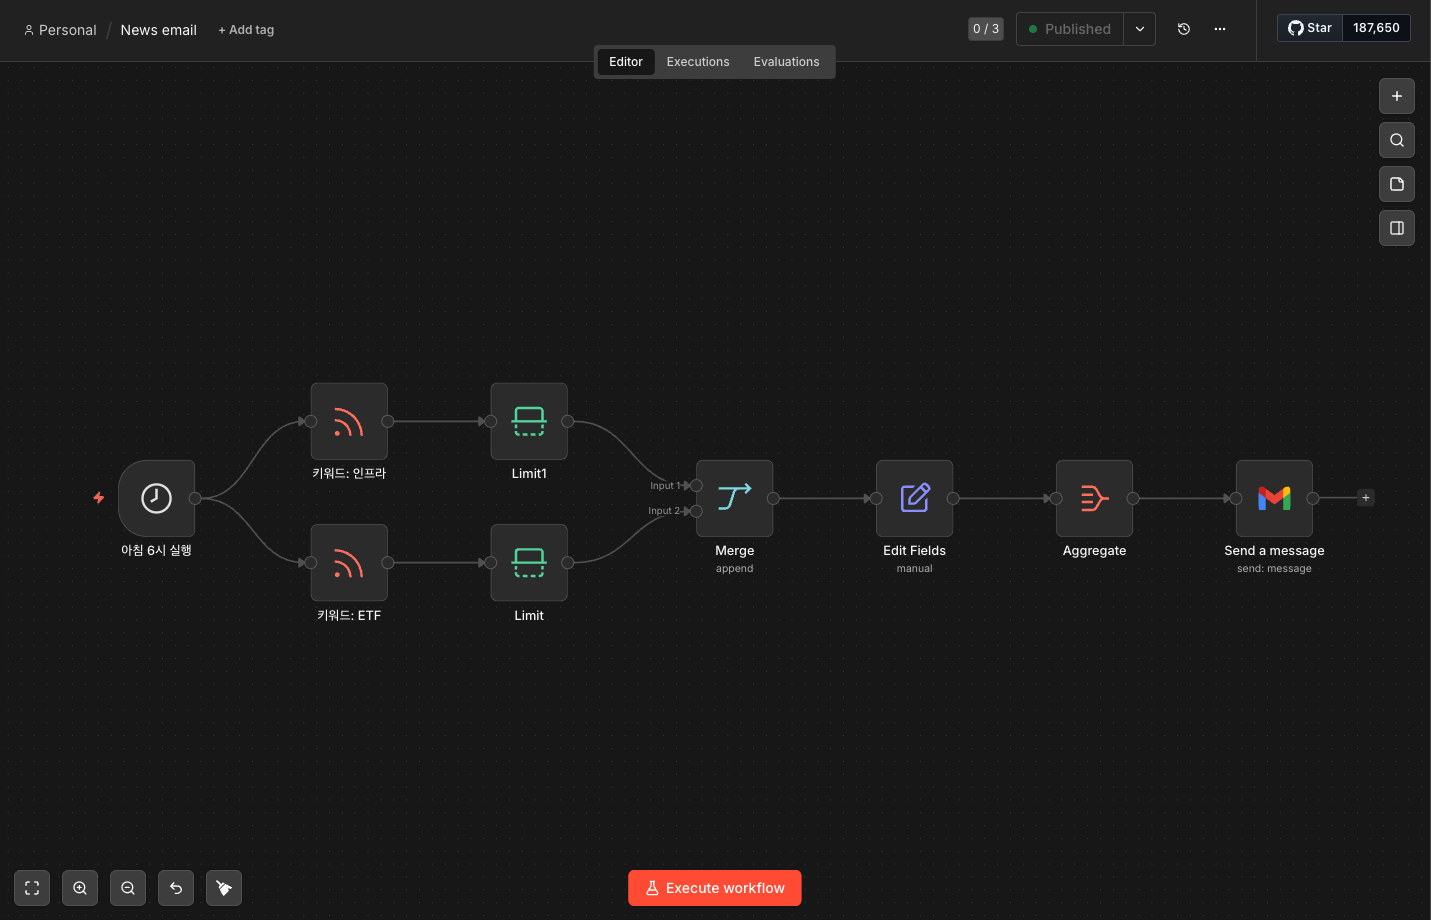
Task: Click the send: message subtitle
Action: 1274,569
